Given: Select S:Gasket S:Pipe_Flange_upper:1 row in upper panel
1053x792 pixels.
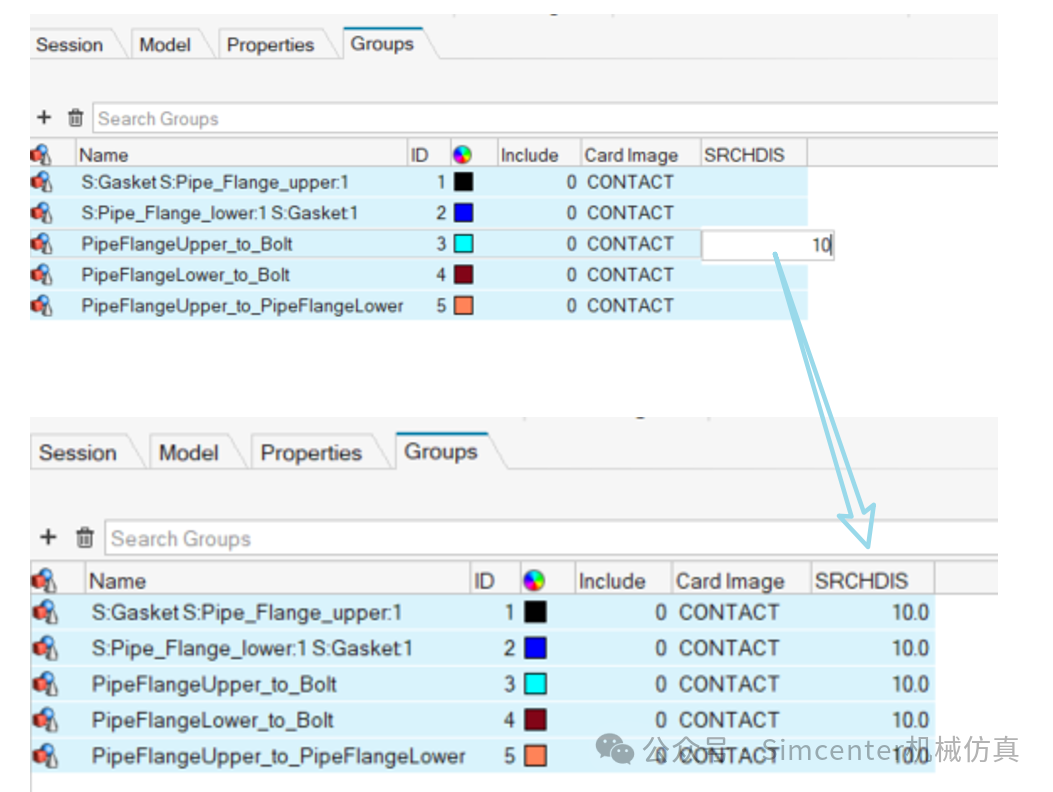Looking at the screenshot, I should (x=214, y=183).
